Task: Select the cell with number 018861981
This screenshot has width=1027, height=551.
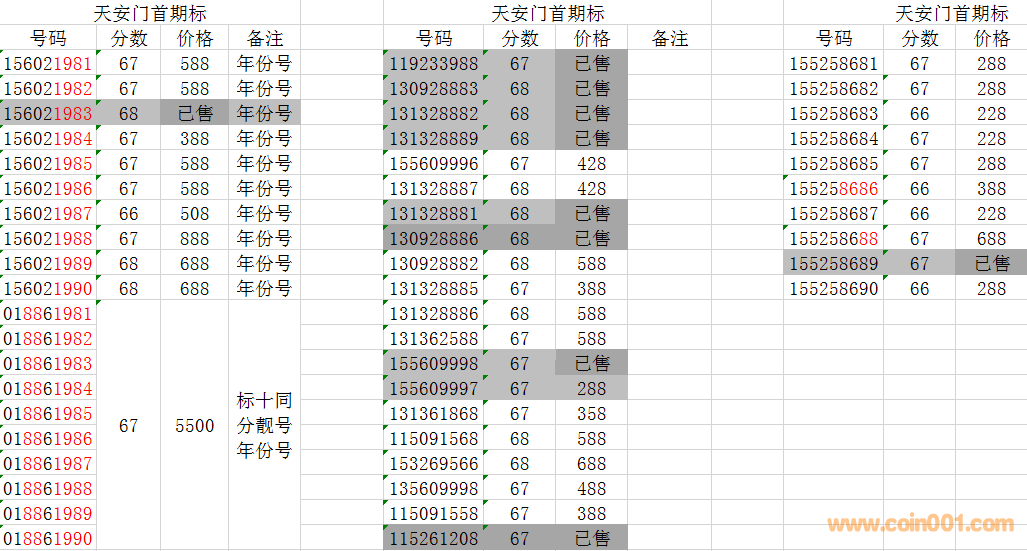Action: pyautogui.click(x=48, y=314)
